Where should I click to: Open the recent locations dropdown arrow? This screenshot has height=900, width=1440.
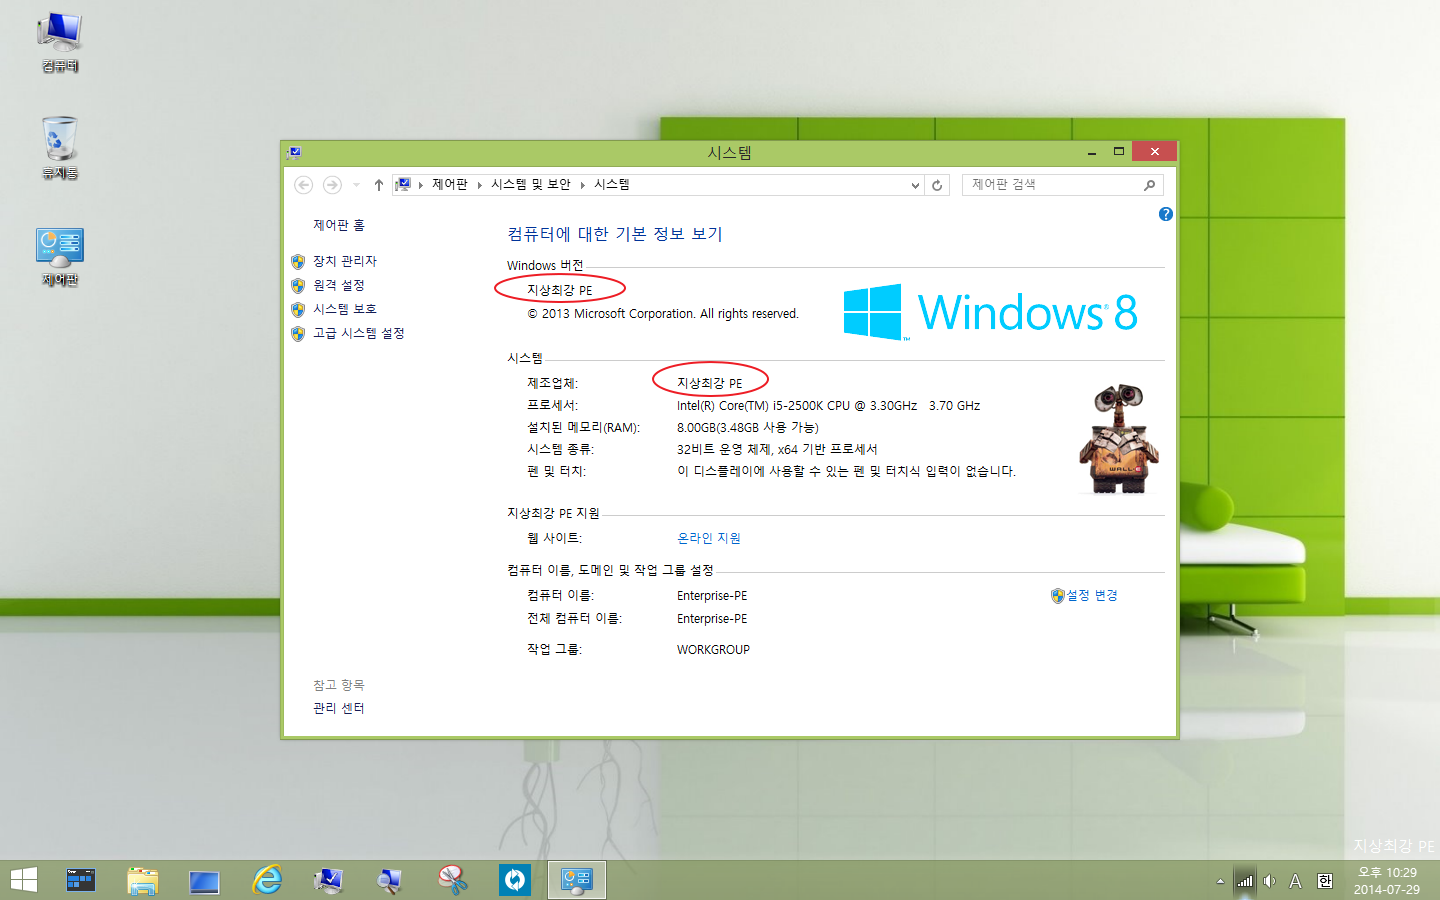coord(356,185)
